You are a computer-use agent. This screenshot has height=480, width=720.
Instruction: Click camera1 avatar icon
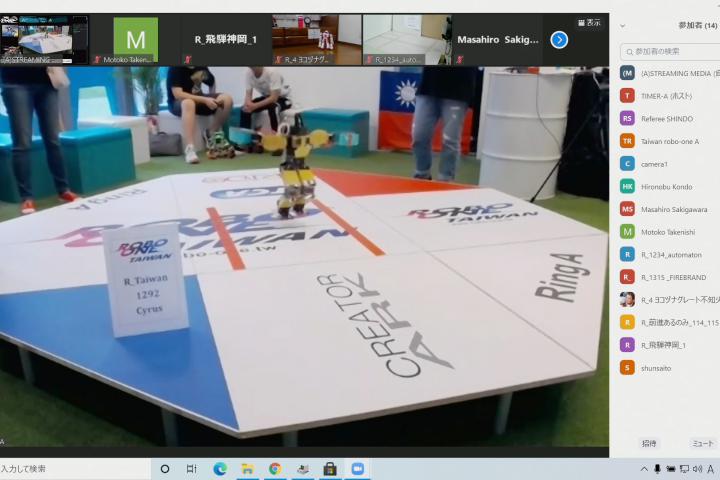(x=627, y=164)
